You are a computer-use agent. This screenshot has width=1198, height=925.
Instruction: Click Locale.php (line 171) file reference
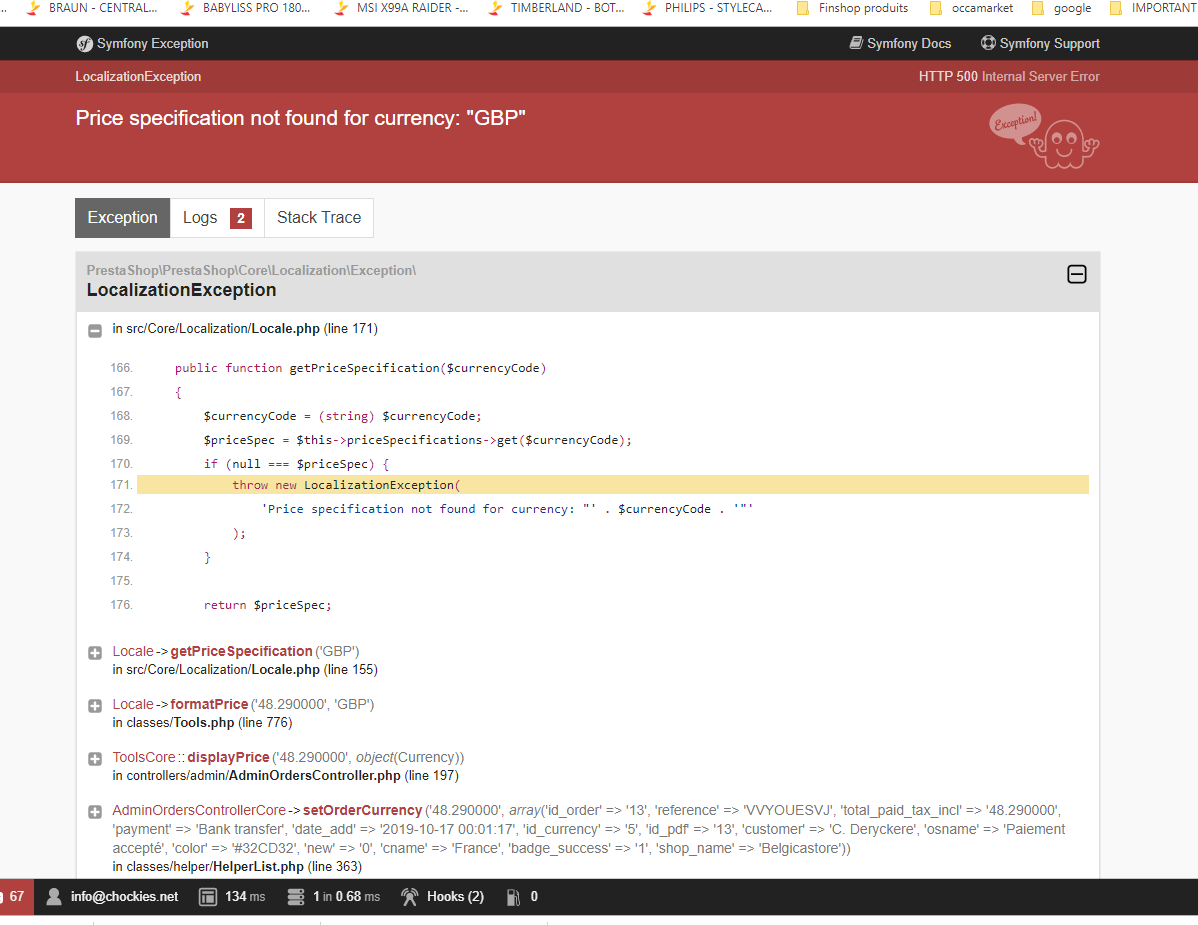point(245,328)
